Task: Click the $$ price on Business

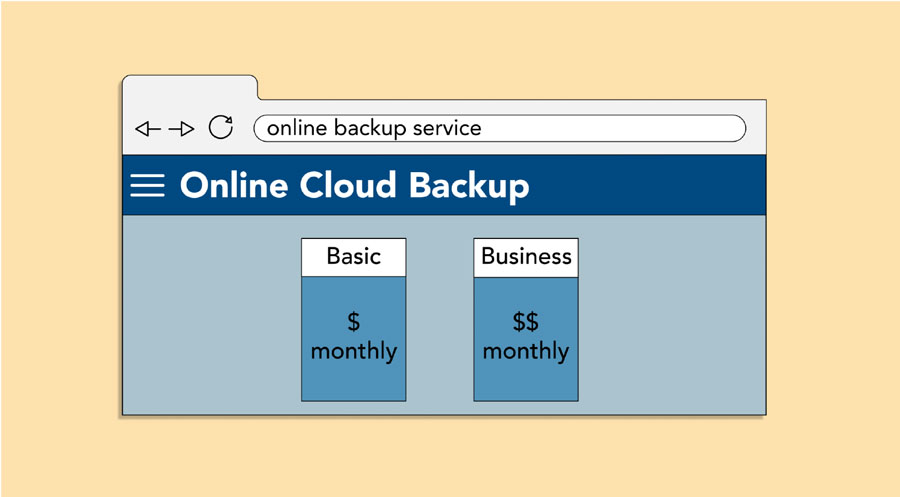Action: [x=526, y=322]
